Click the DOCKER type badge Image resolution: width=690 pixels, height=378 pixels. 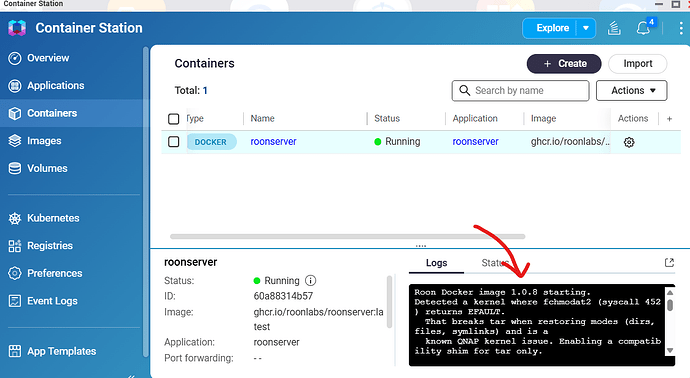click(x=211, y=142)
